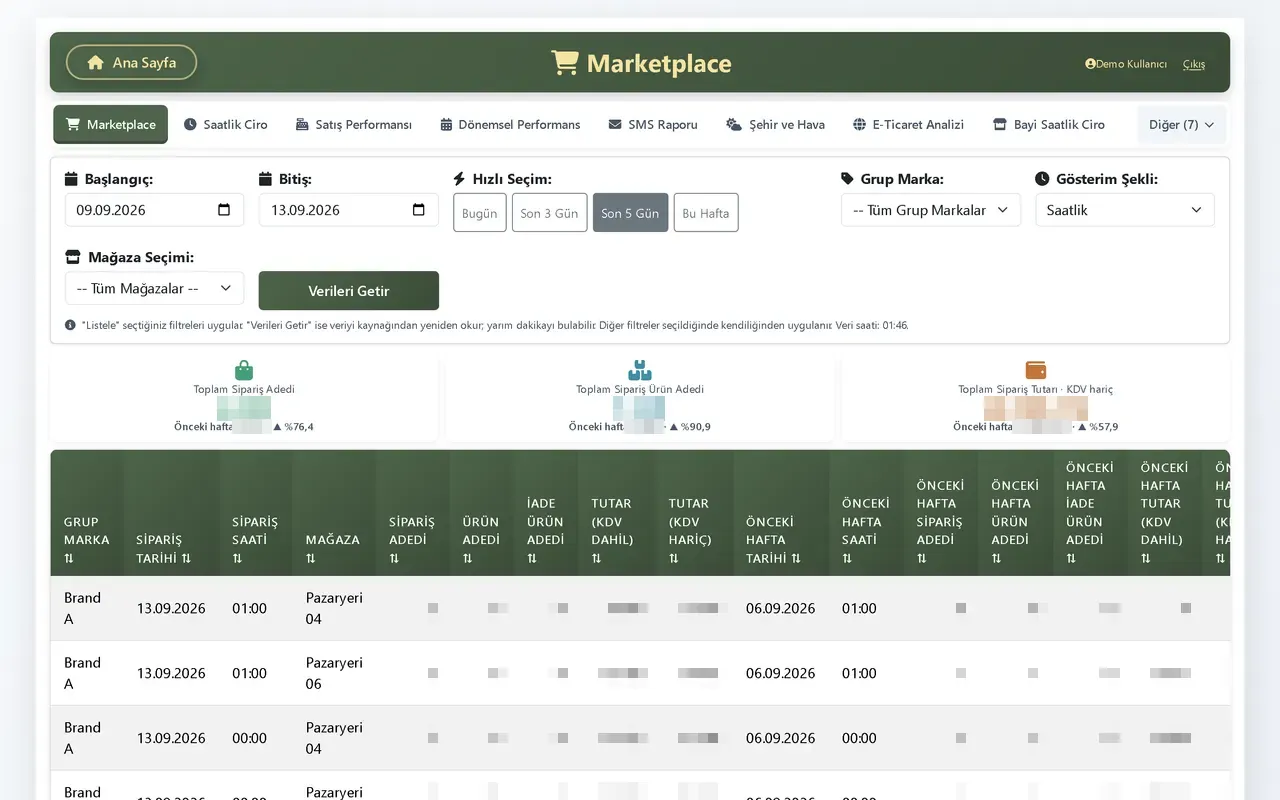Select the Bu Hafta quick filter

(x=706, y=213)
